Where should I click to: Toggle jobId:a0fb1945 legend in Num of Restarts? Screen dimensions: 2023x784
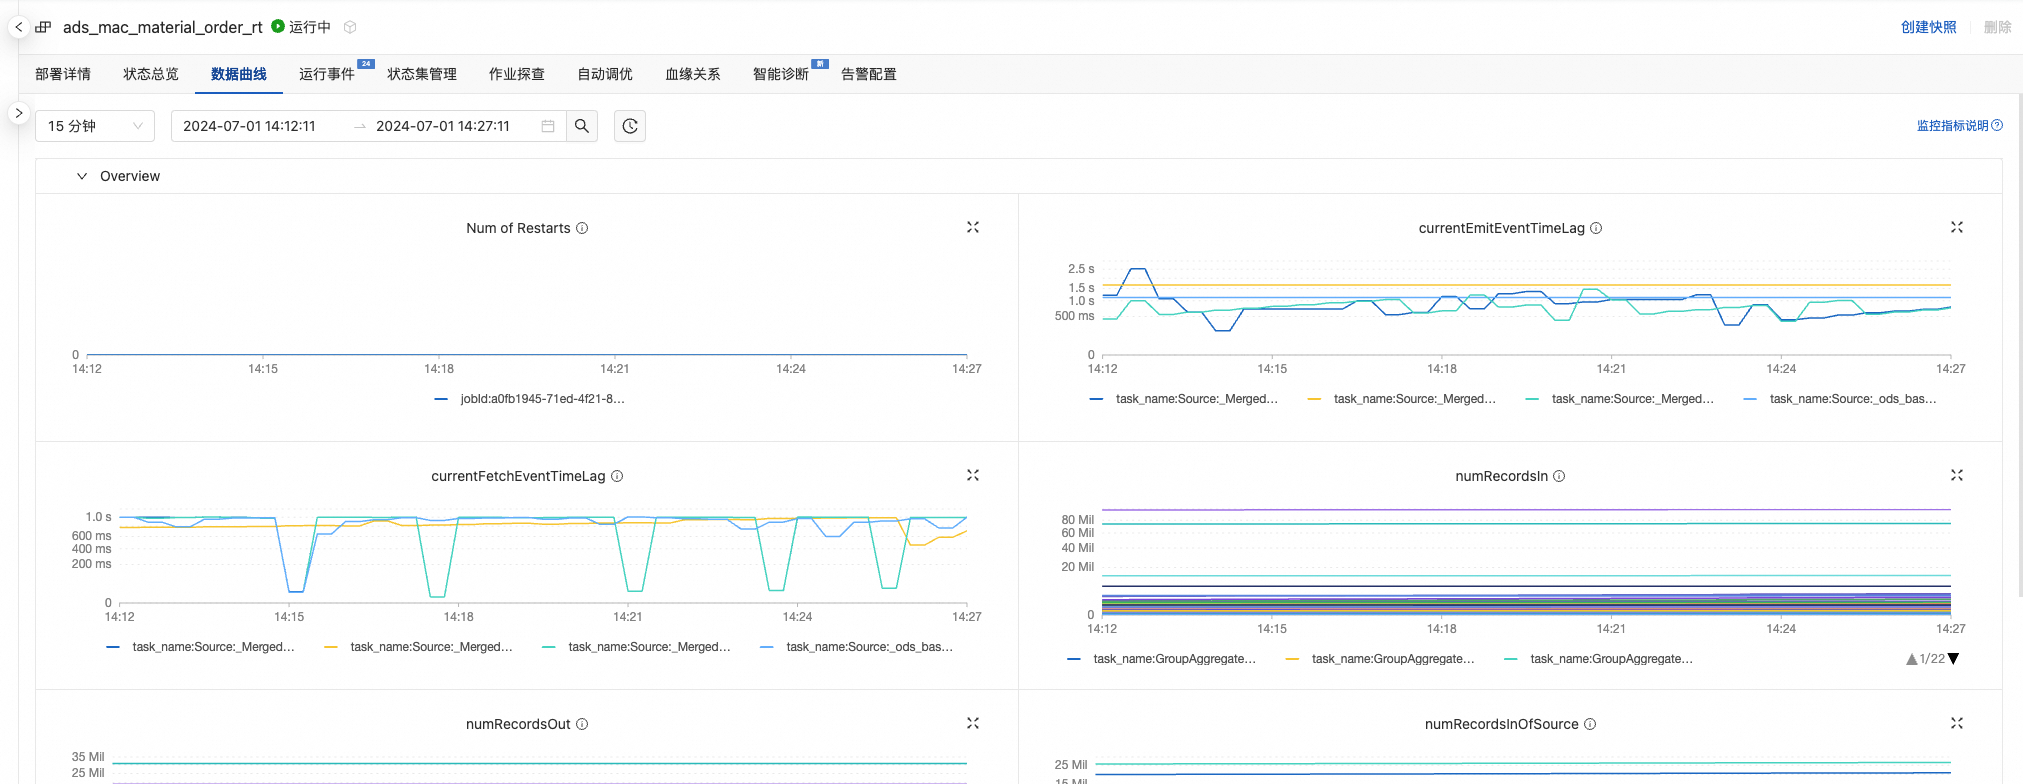tap(530, 399)
